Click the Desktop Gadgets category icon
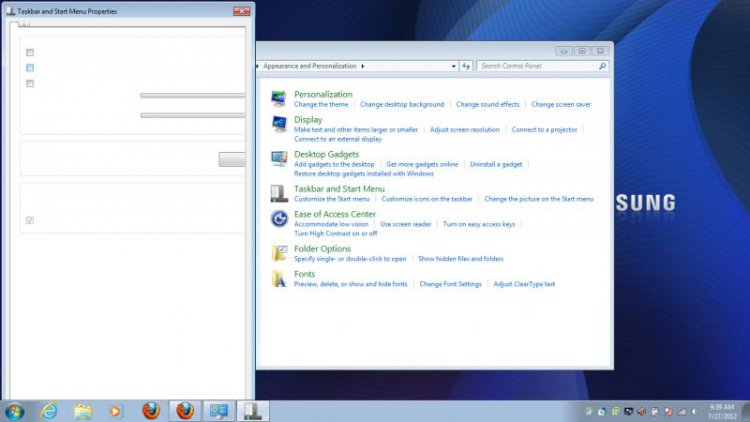This screenshot has width=750, height=422. (x=278, y=158)
